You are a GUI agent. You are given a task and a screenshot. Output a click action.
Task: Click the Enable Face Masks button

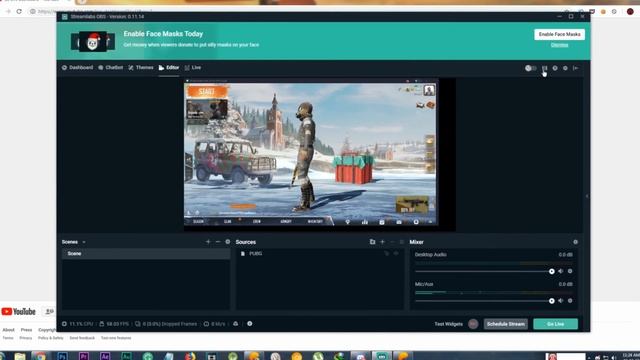point(559,34)
